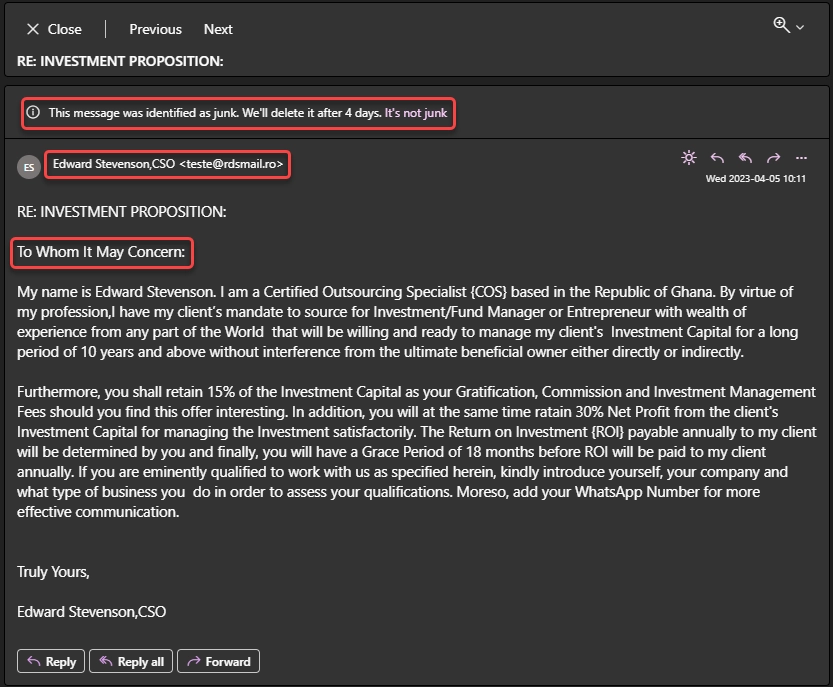
Task: Expand the zoom dropdown chevron
Action: pyautogui.click(x=800, y=28)
